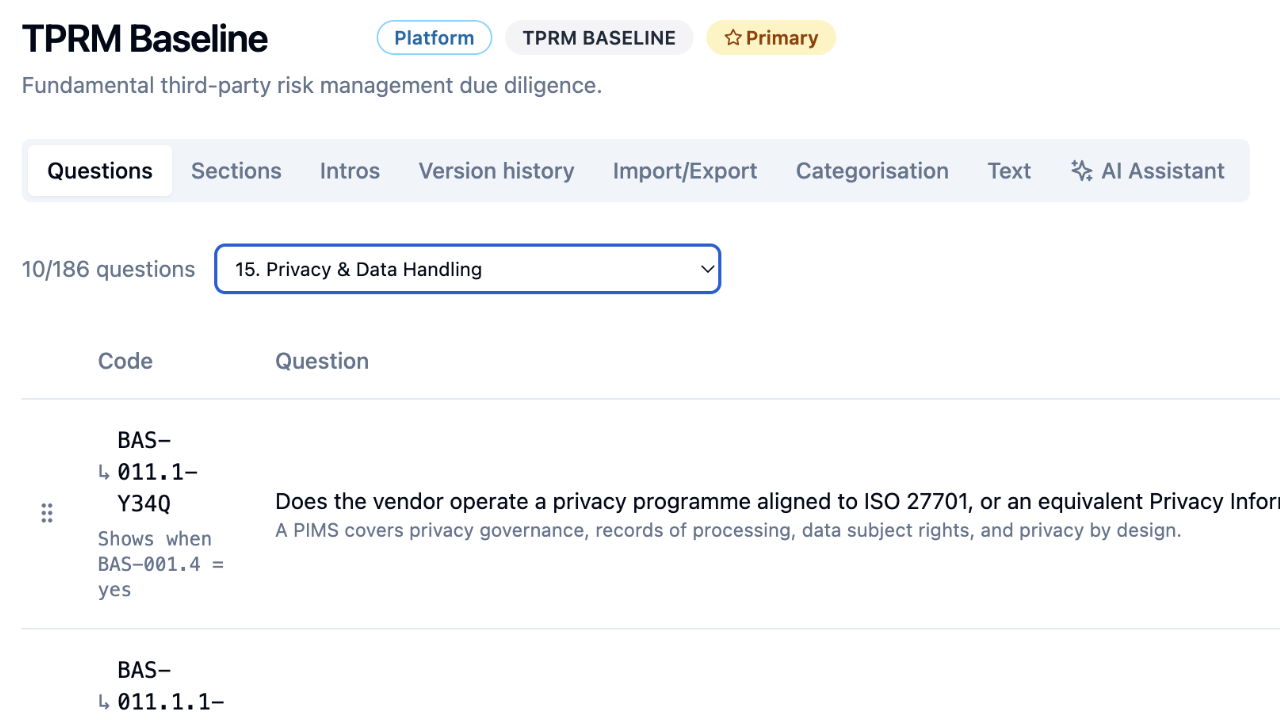Open the Sections tab
Viewport: 1280px width, 720px height.
(236, 171)
